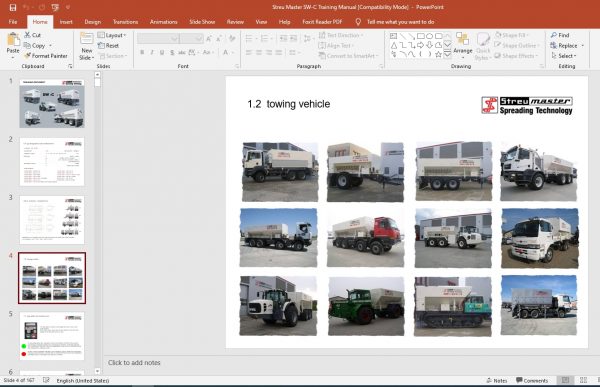Open the font name combo box

(158, 38)
